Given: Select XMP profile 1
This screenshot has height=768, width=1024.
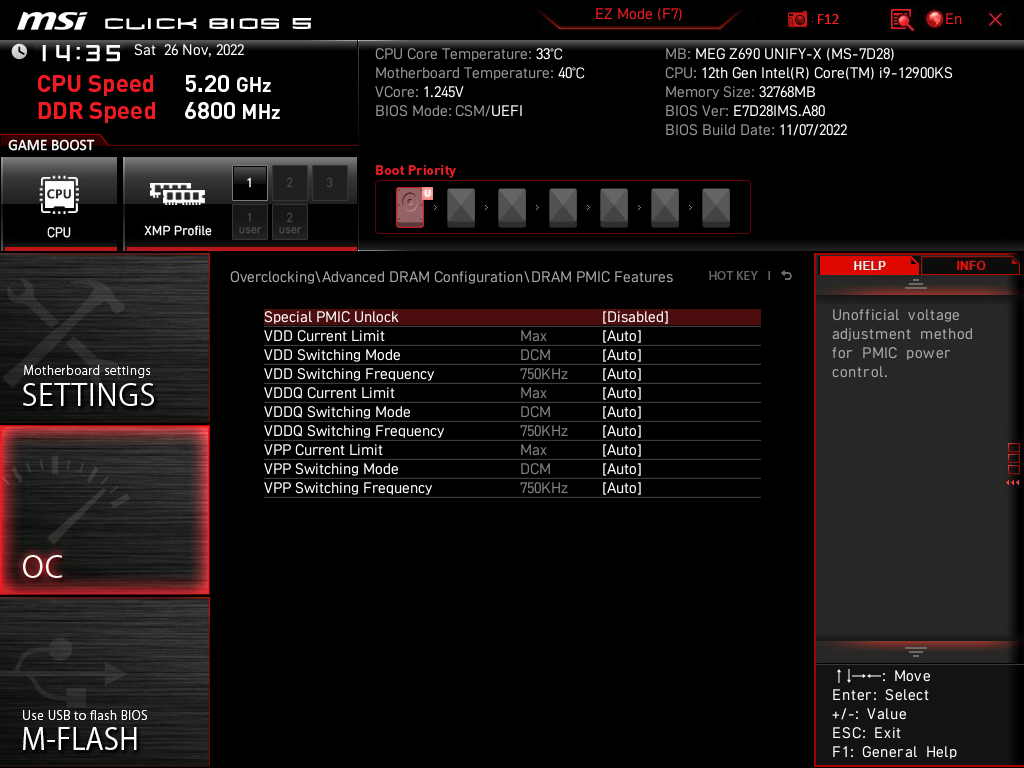Looking at the screenshot, I should click(249, 183).
